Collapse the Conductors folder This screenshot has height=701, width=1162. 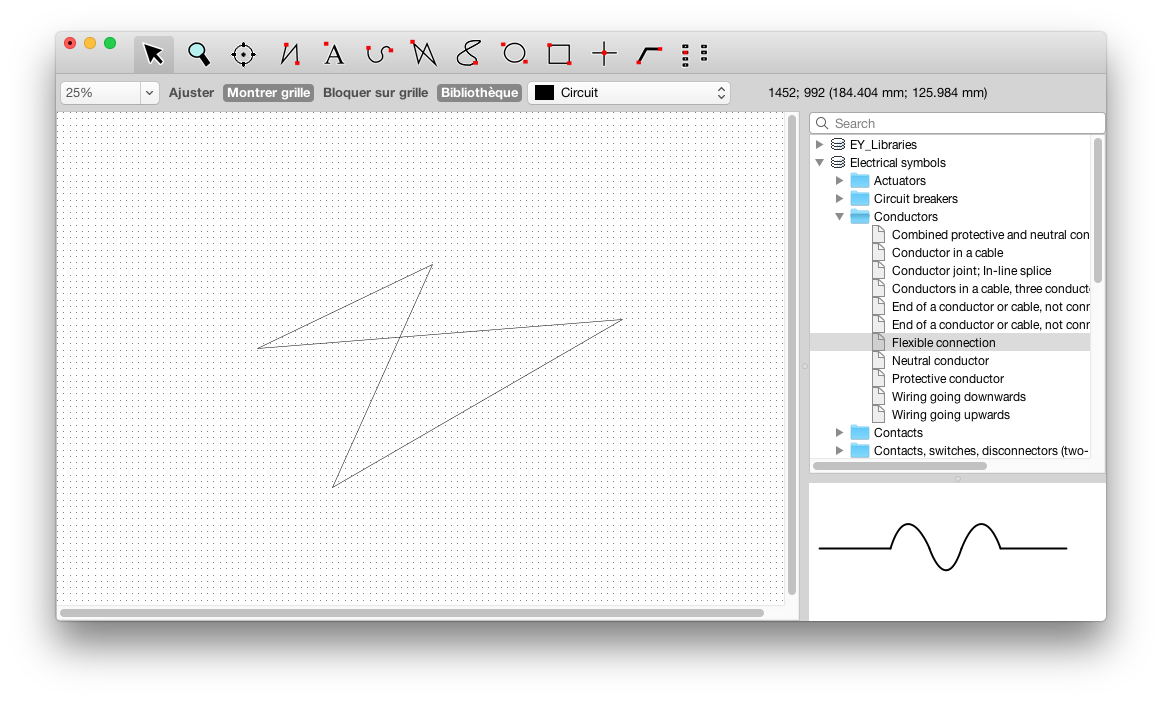(x=840, y=217)
